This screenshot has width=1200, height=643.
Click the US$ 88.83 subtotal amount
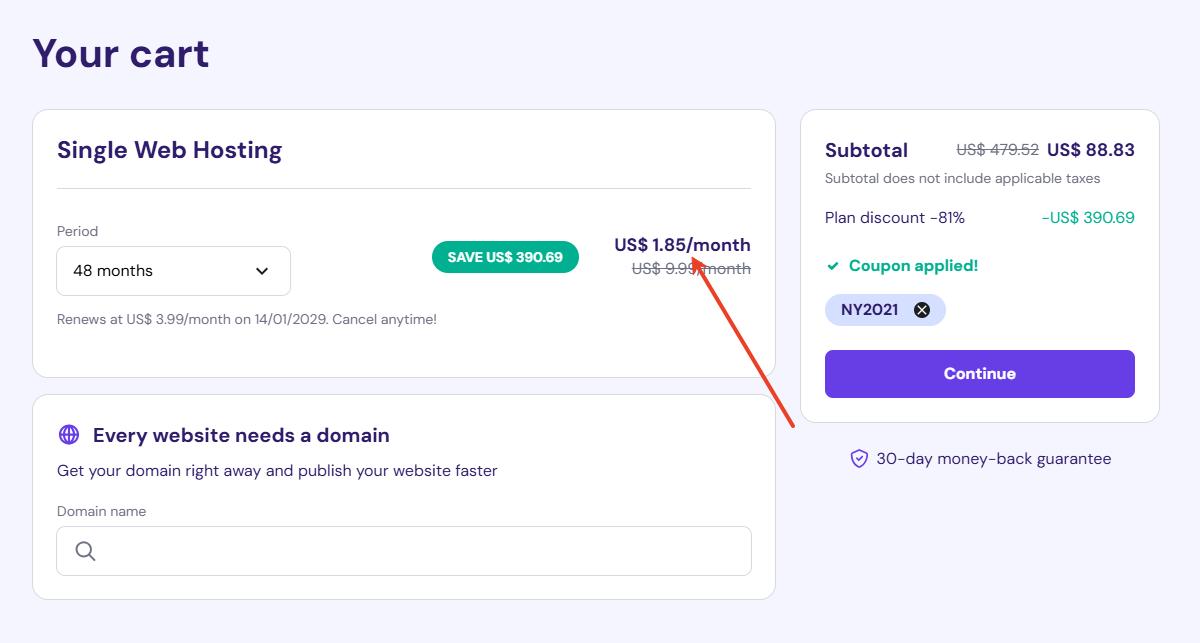tap(1090, 150)
